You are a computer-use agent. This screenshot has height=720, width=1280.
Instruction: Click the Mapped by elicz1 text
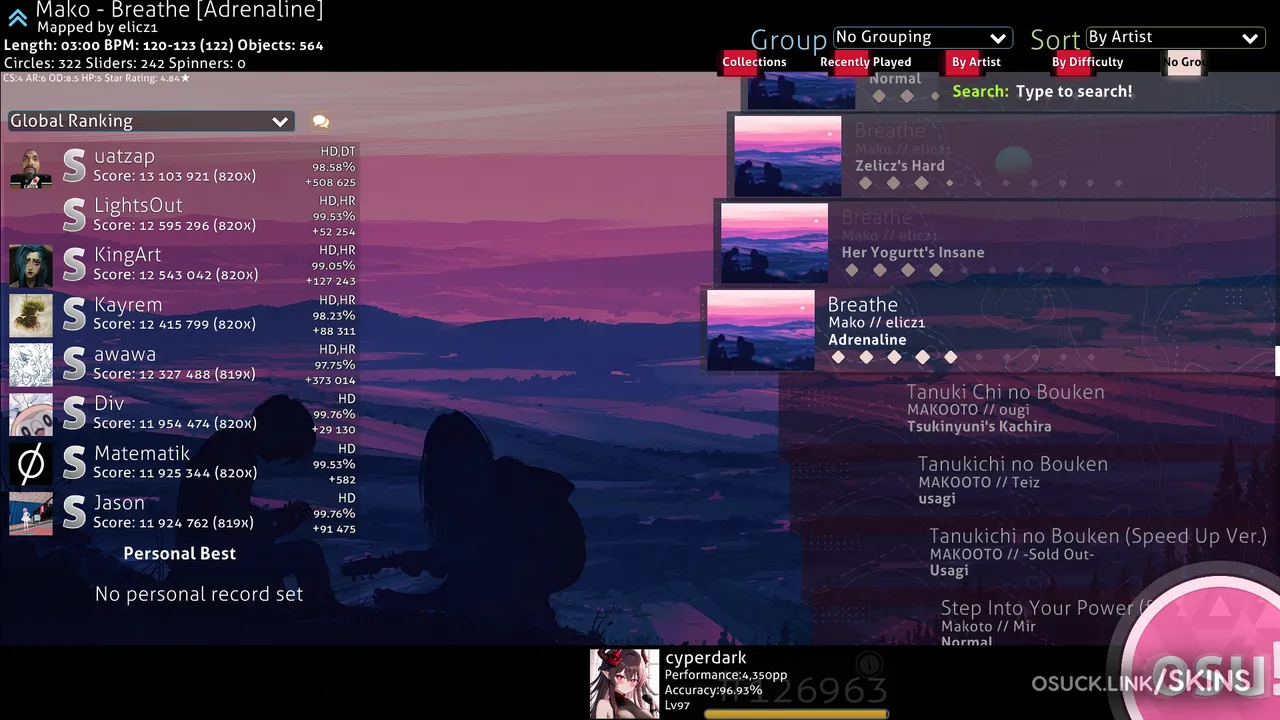coord(97,28)
